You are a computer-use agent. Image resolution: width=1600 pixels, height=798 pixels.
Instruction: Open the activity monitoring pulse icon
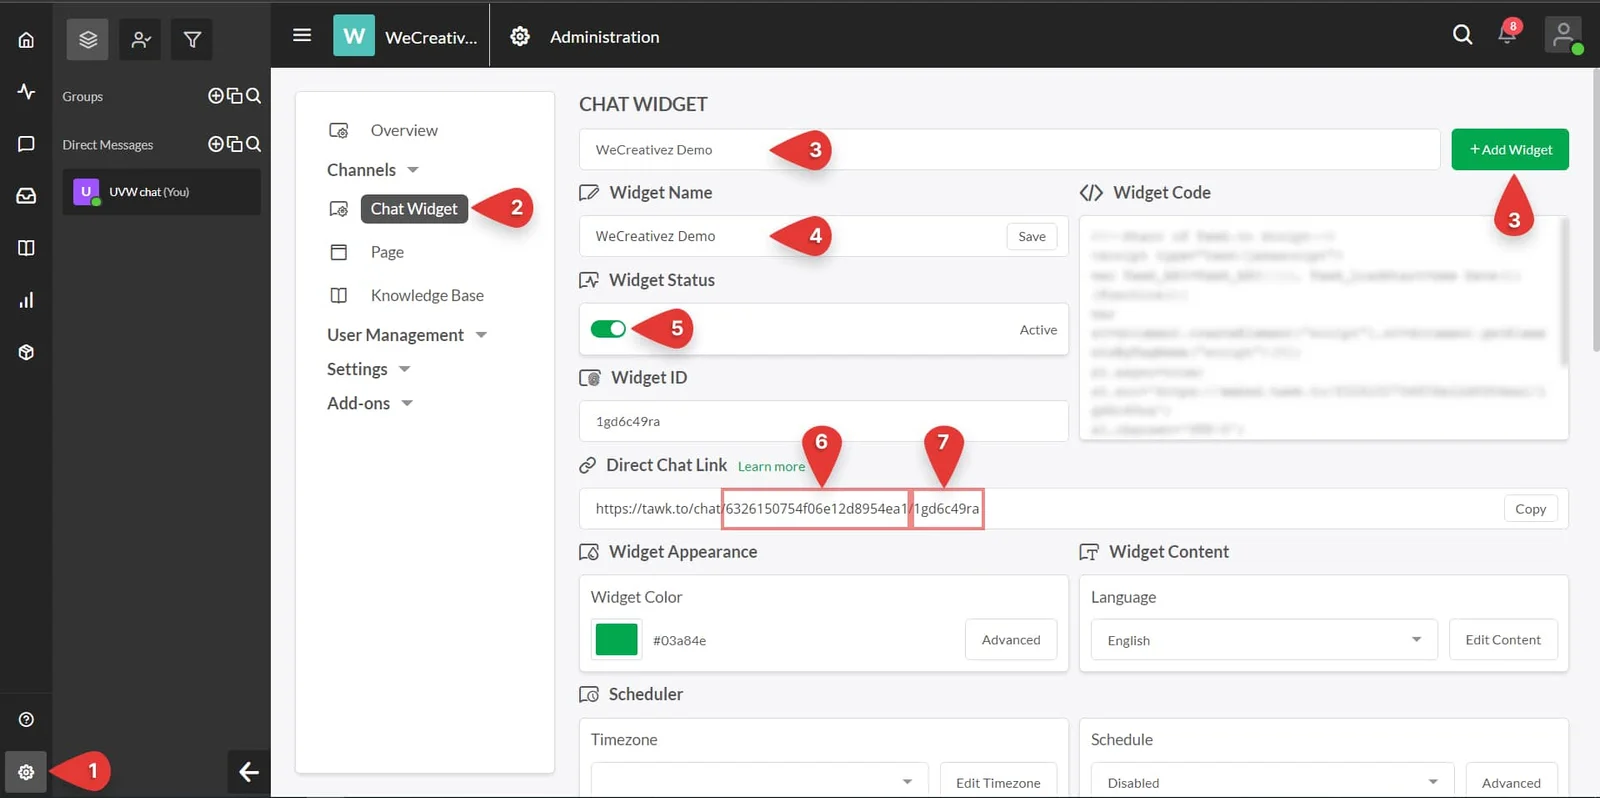pos(26,92)
